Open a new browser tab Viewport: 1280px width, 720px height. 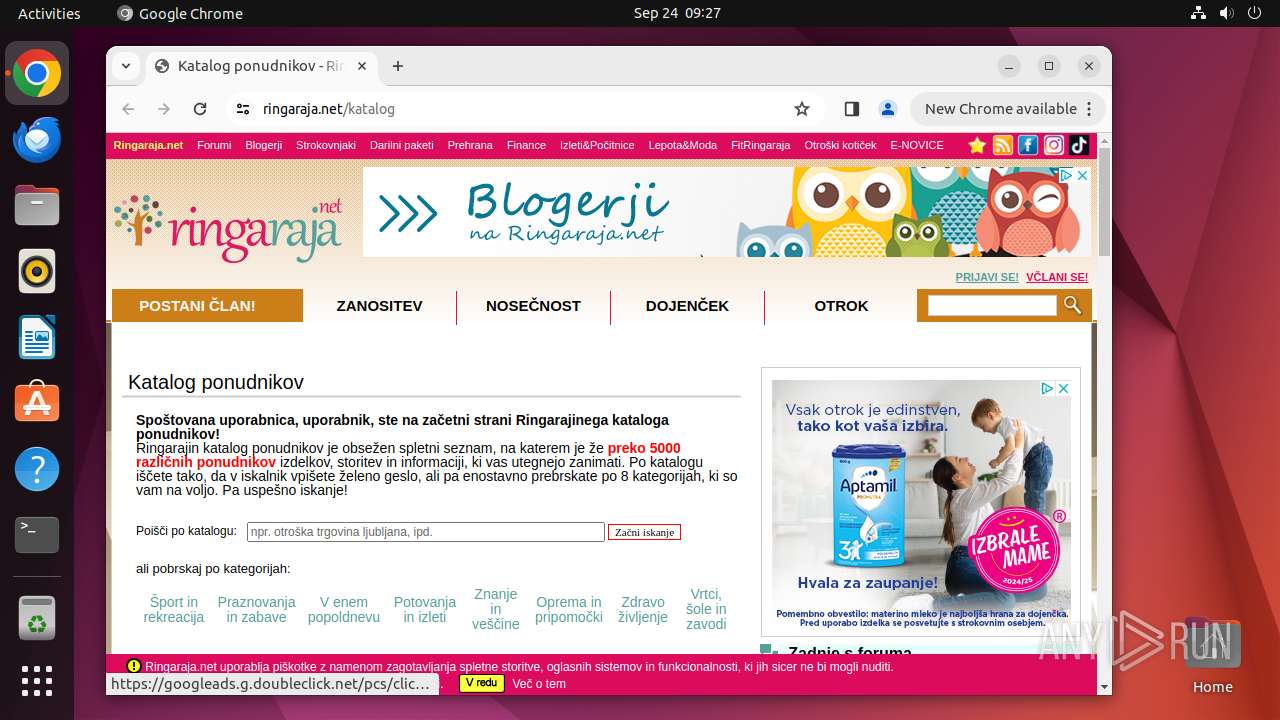(x=398, y=66)
